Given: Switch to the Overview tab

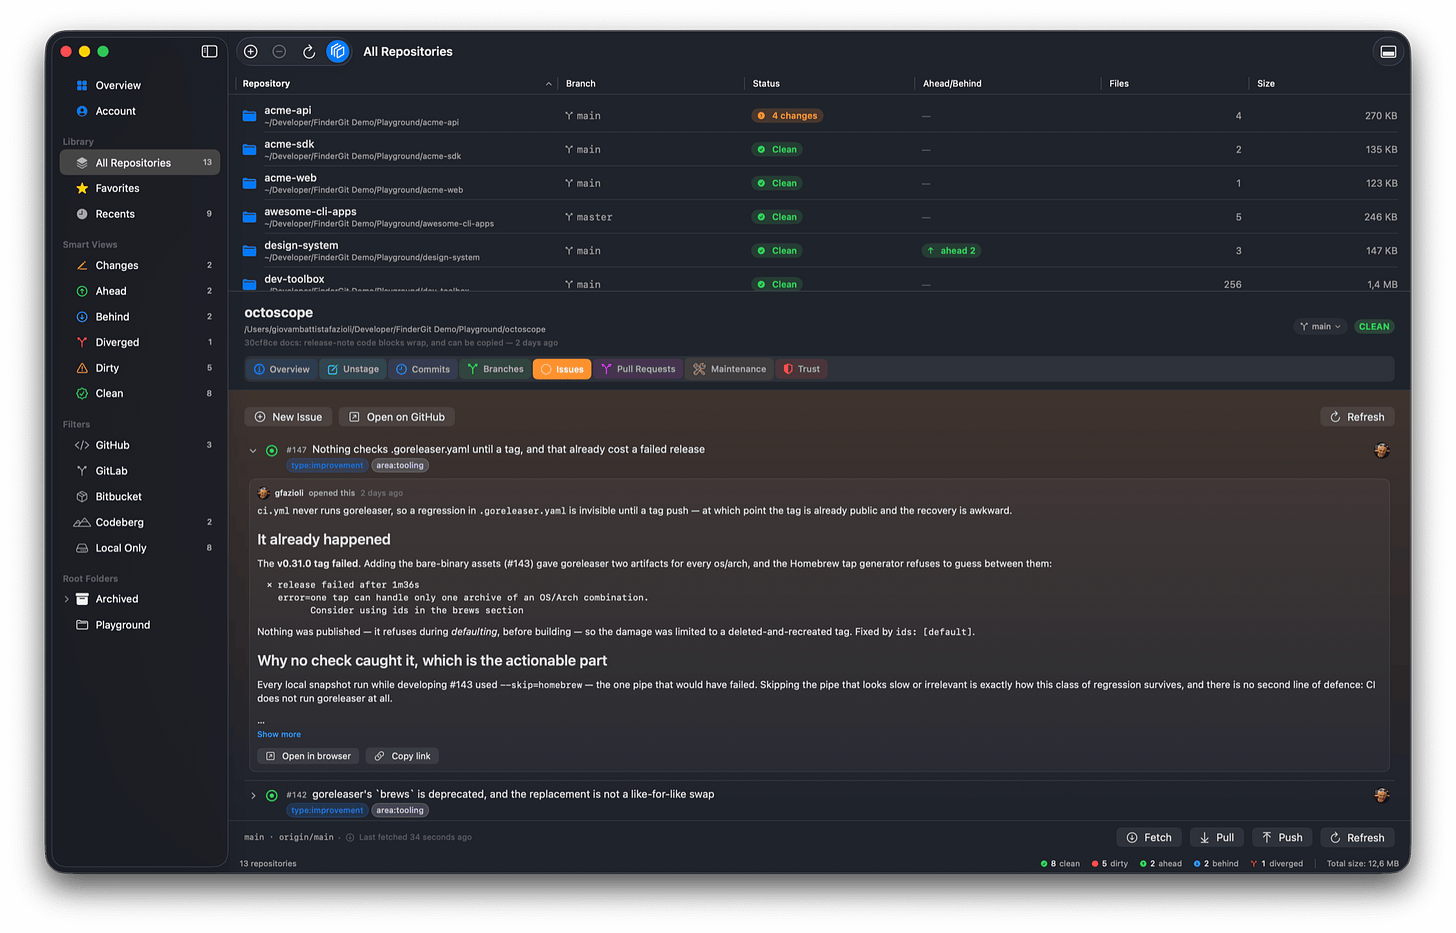Looking at the screenshot, I should click(x=281, y=369).
